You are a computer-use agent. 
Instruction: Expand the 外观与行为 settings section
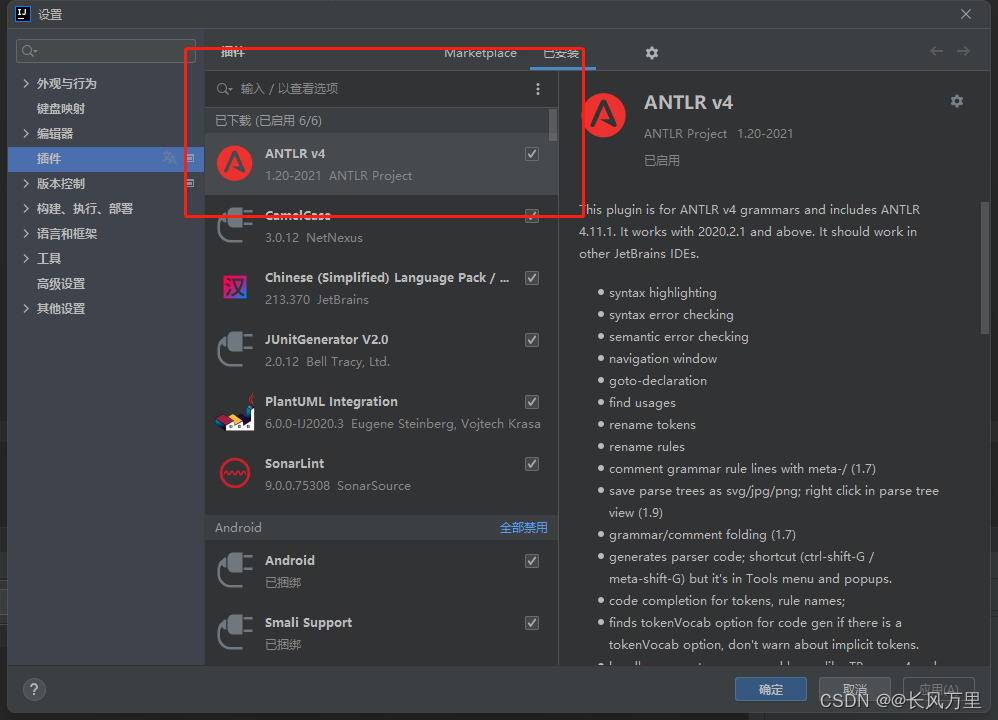(26, 83)
